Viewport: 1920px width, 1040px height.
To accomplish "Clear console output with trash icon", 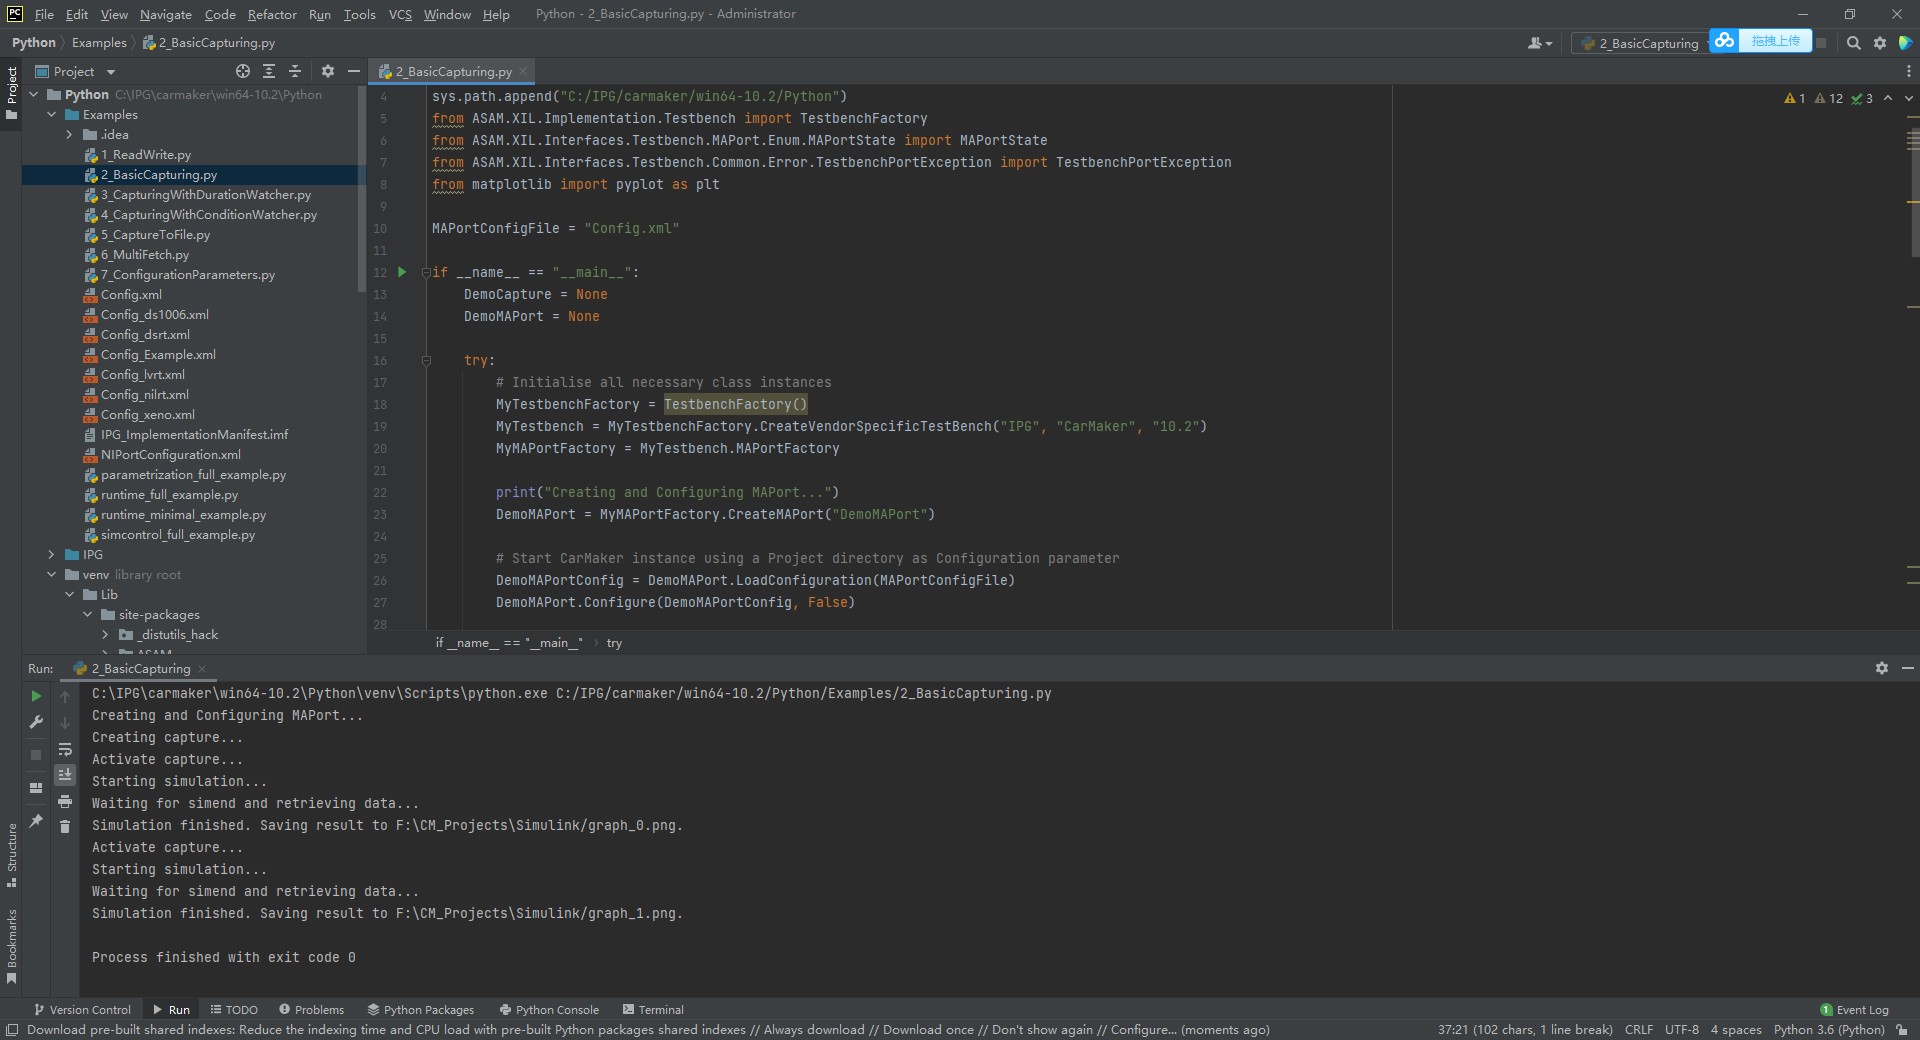I will (x=65, y=827).
